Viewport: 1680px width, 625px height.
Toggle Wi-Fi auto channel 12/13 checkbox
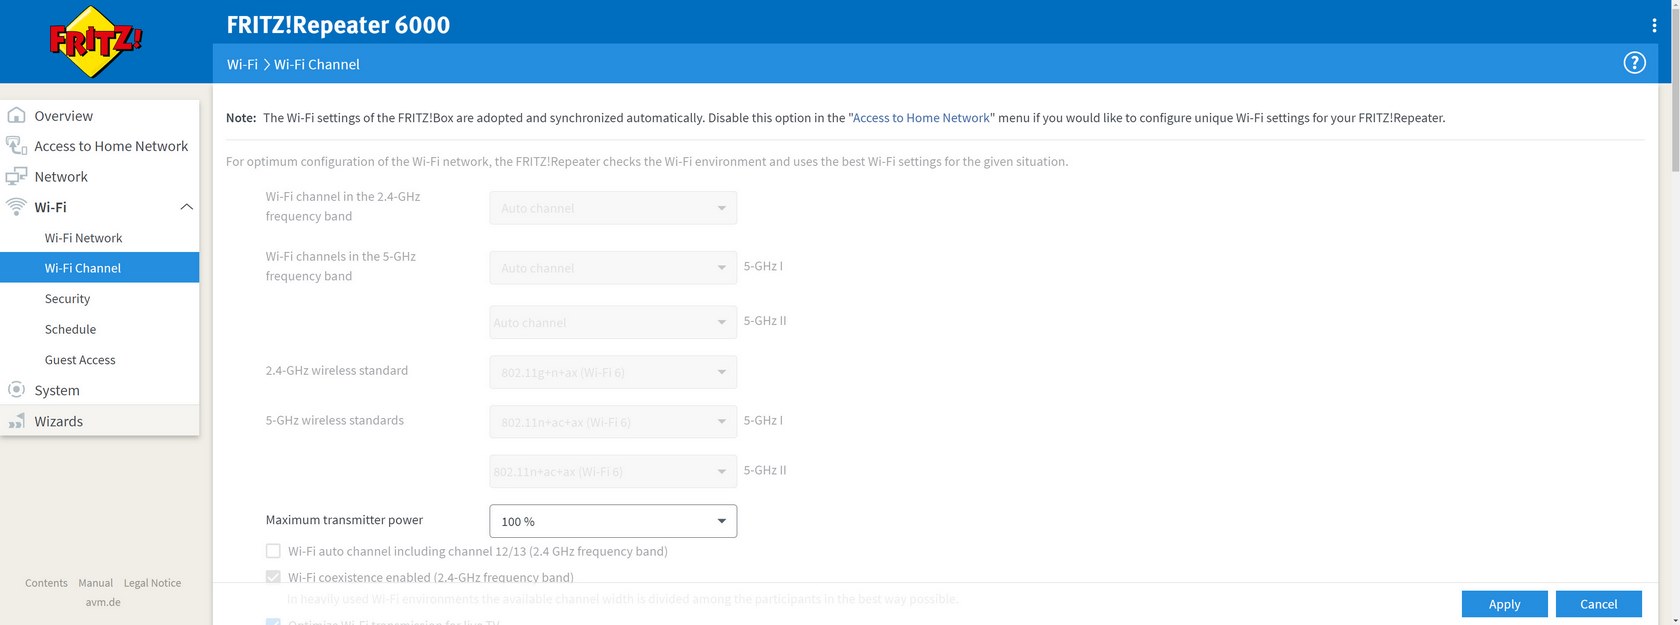coord(273,551)
